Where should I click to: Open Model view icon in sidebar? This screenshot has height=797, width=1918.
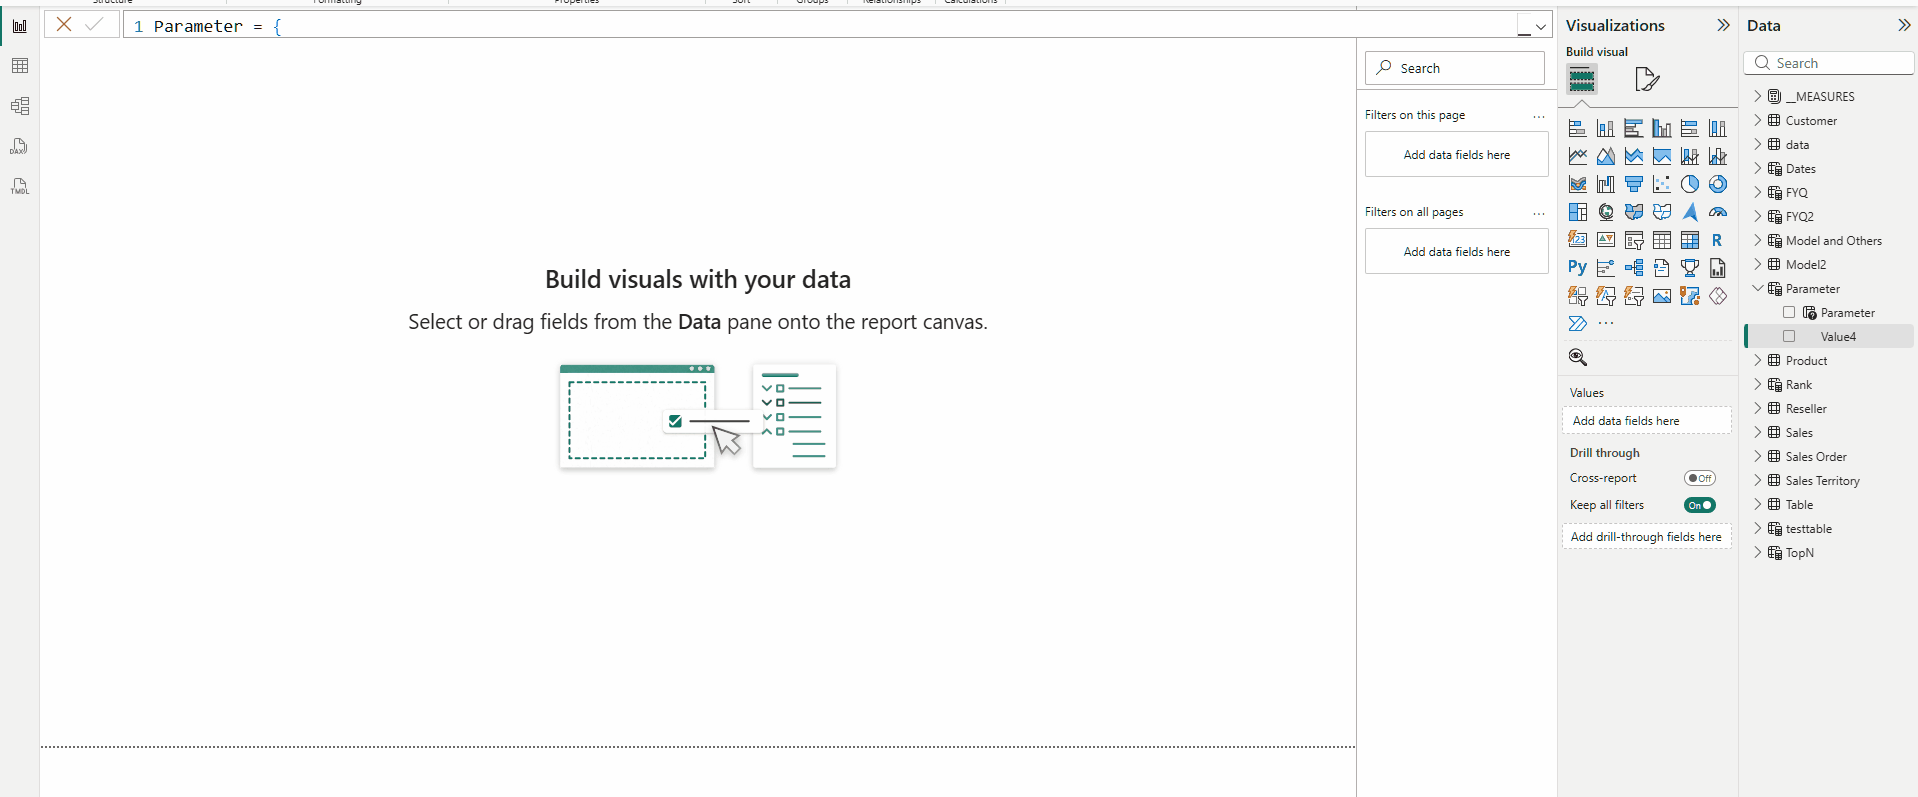(x=20, y=106)
